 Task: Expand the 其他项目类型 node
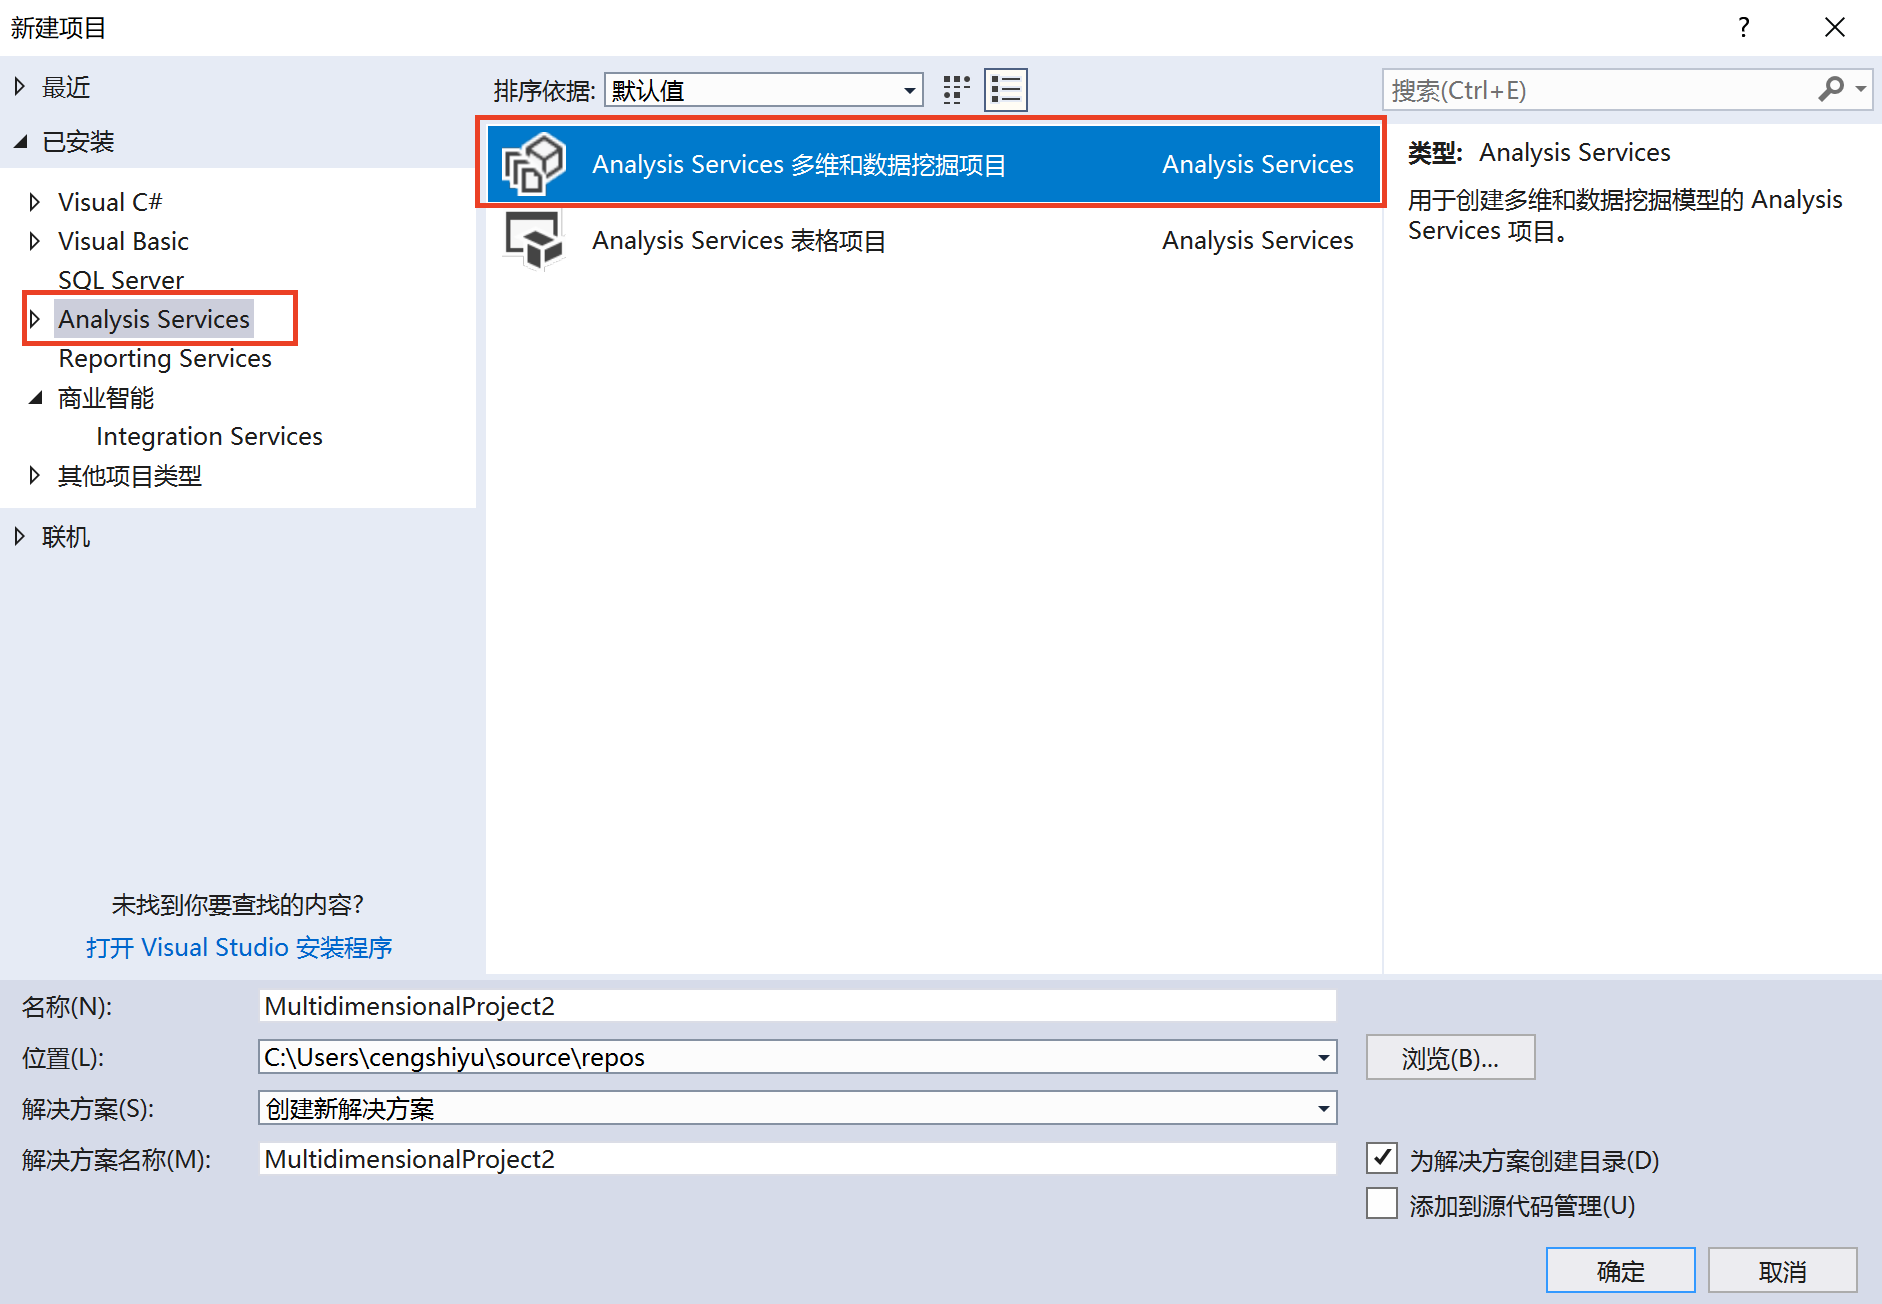pyautogui.click(x=35, y=476)
